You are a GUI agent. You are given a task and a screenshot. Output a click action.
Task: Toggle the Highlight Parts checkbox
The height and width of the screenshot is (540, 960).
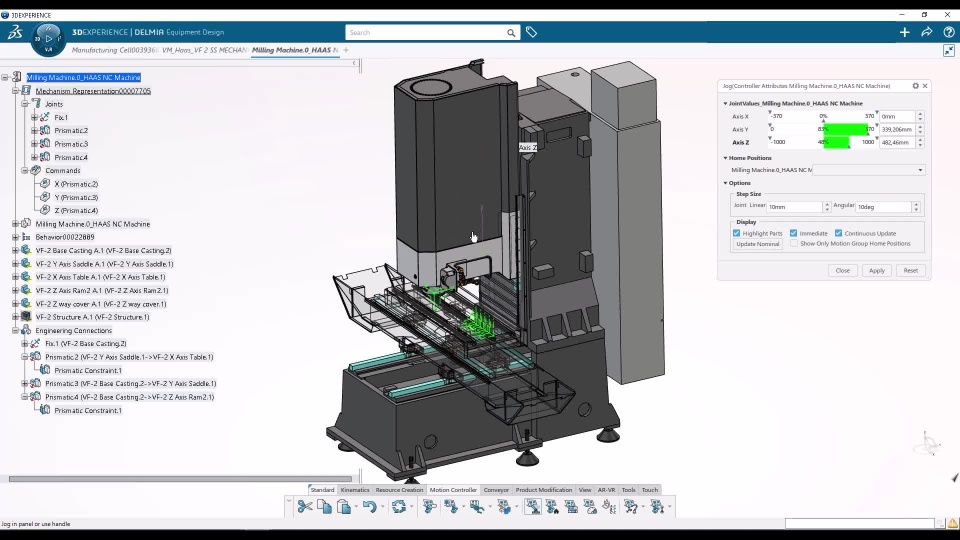click(737, 233)
